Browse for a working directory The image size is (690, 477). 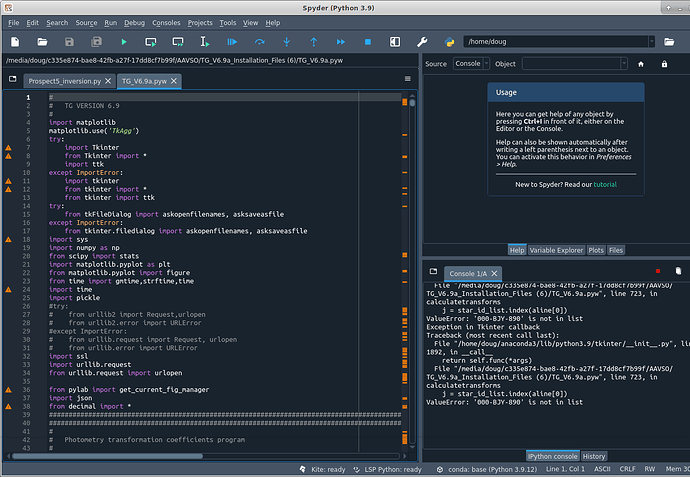(669, 42)
